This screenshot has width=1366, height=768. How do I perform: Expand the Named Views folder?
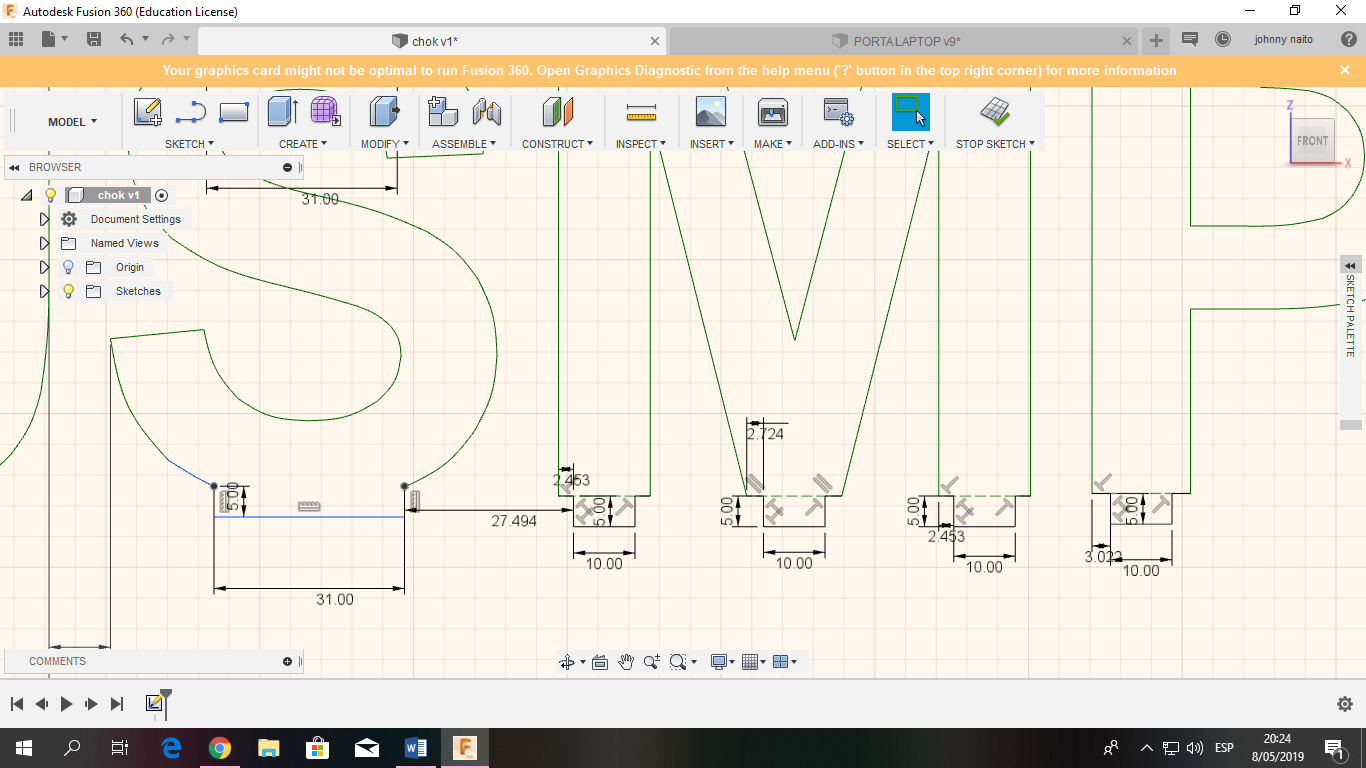coord(44,243)
